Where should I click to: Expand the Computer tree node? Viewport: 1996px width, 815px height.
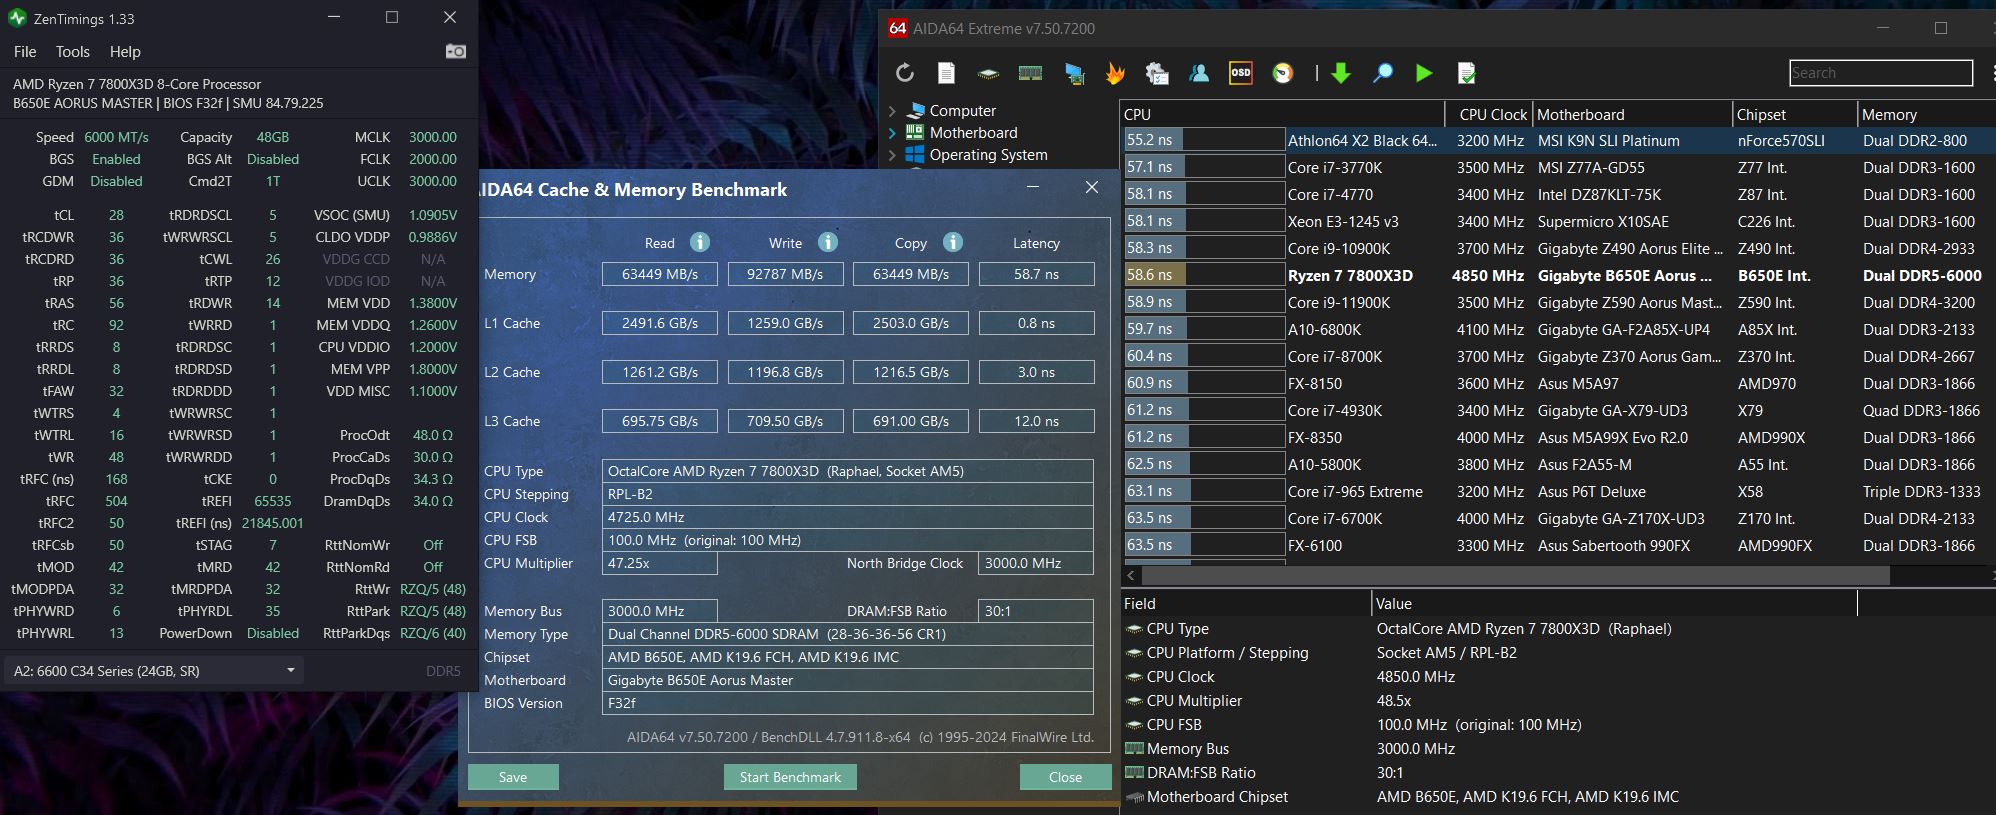point(892,110)
